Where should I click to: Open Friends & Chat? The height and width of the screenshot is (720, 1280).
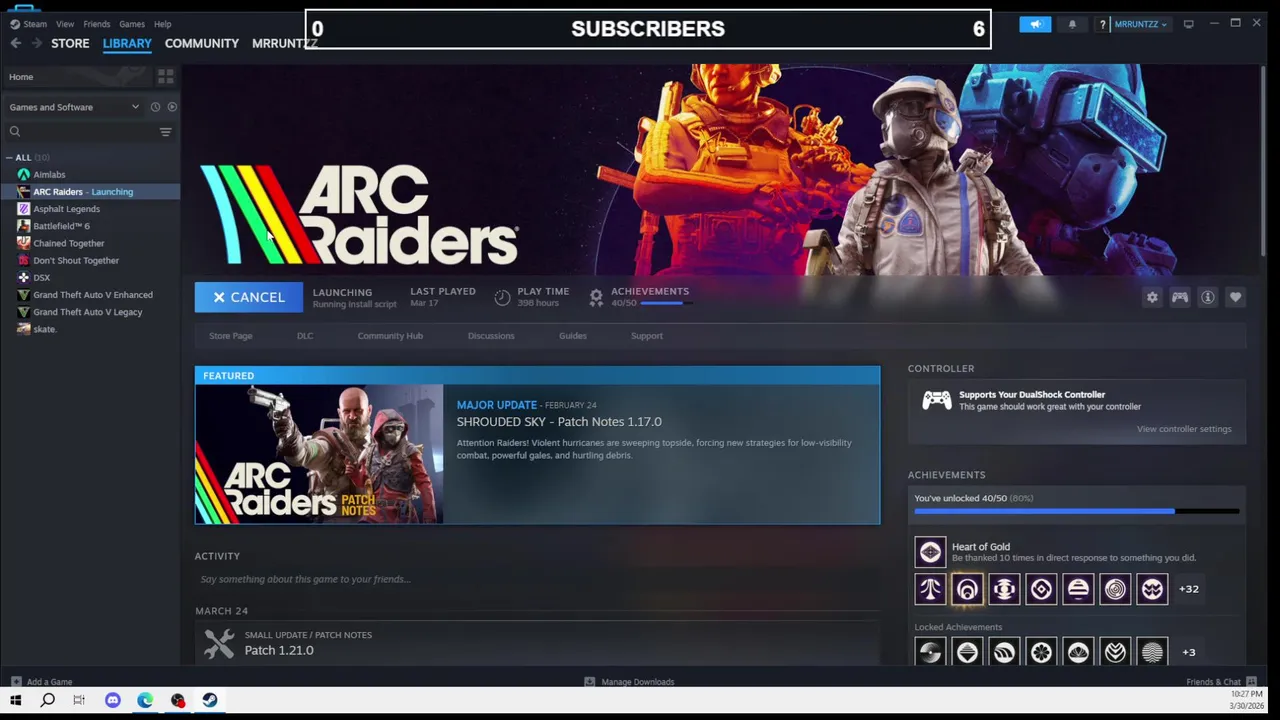[1221, 682]
